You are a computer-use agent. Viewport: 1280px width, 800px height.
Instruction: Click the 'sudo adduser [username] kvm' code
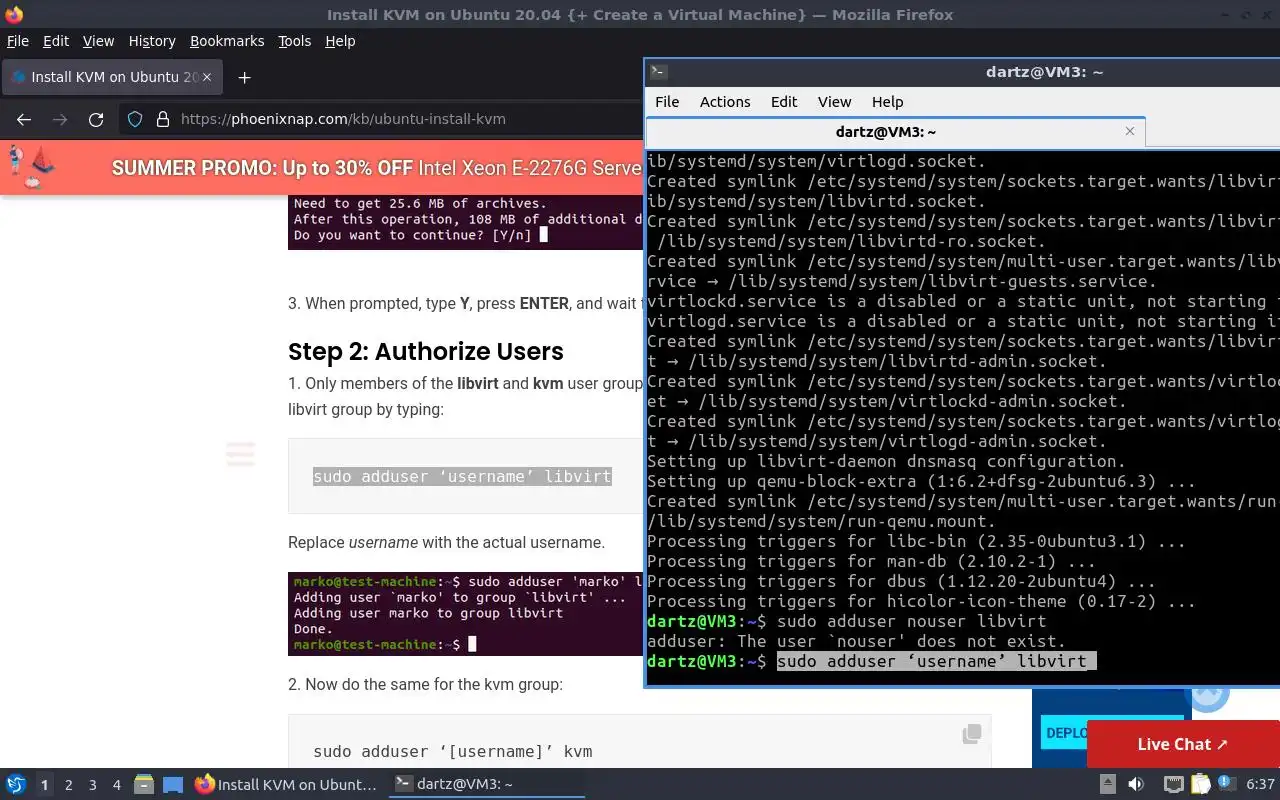pyautogui.click(x=453, y=751)
